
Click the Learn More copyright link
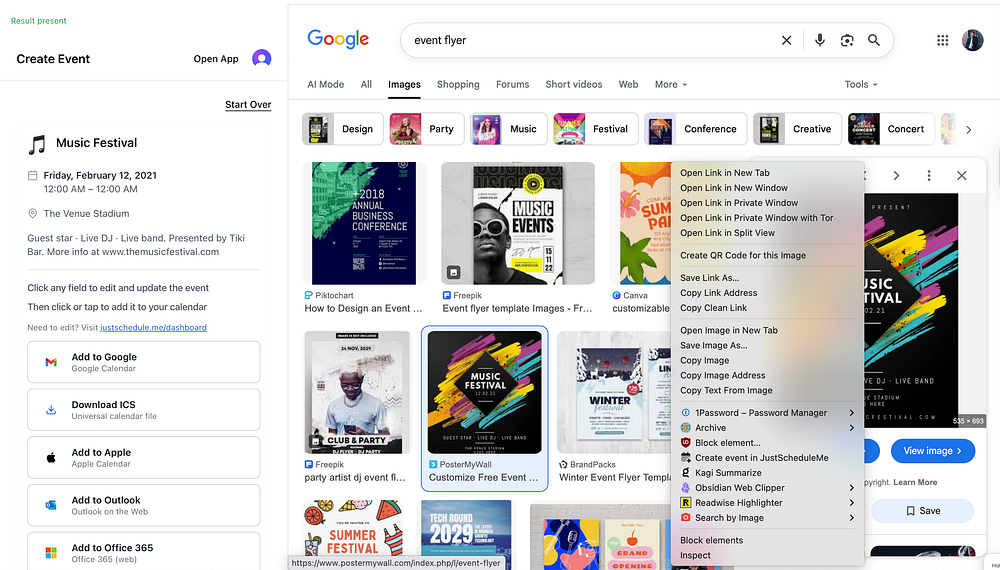tap(915, 482)
